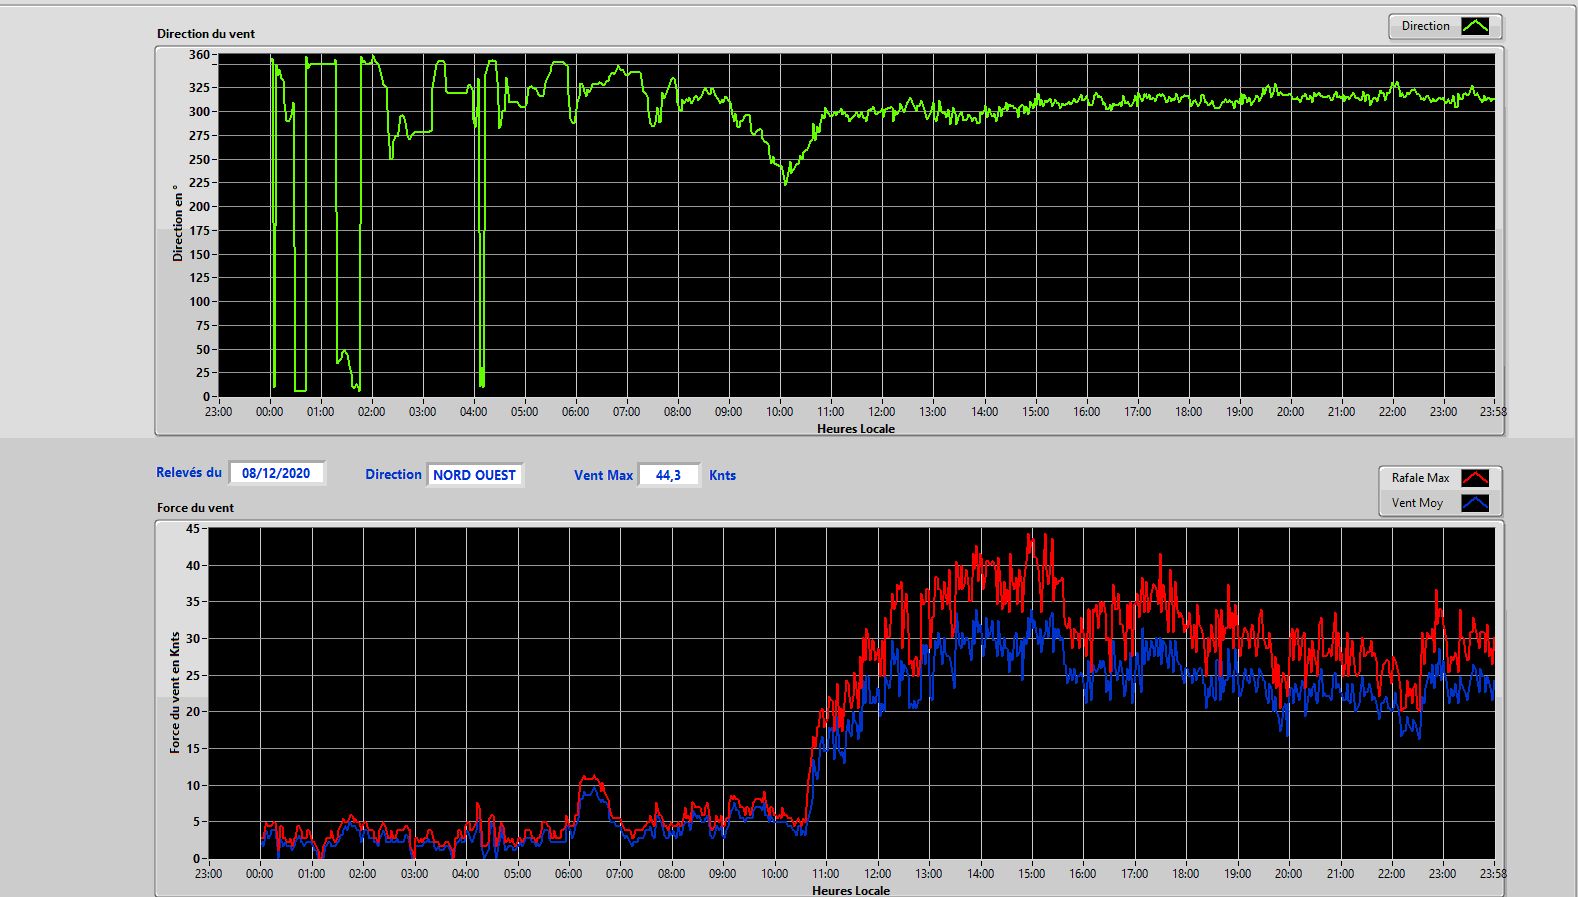
Task: Click 04:00 on the direction chart time axis
Action: point(473,412)
